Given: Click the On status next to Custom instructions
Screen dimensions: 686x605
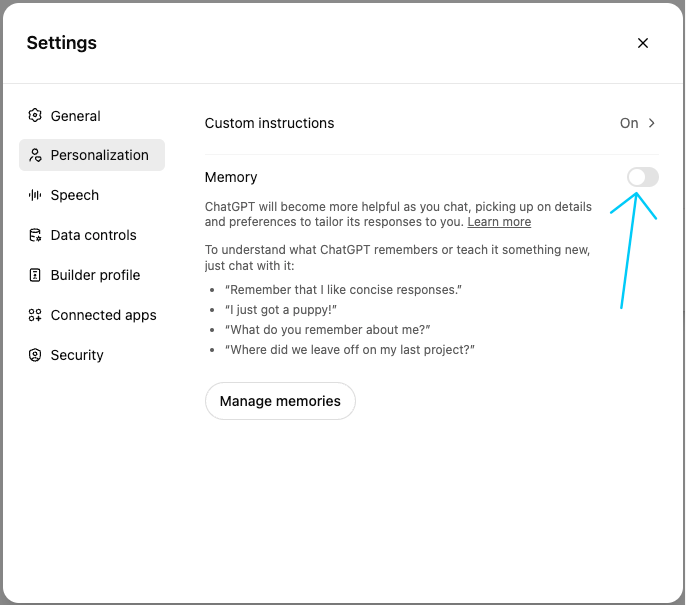Looking at the screenshot, I should [629, 123].
